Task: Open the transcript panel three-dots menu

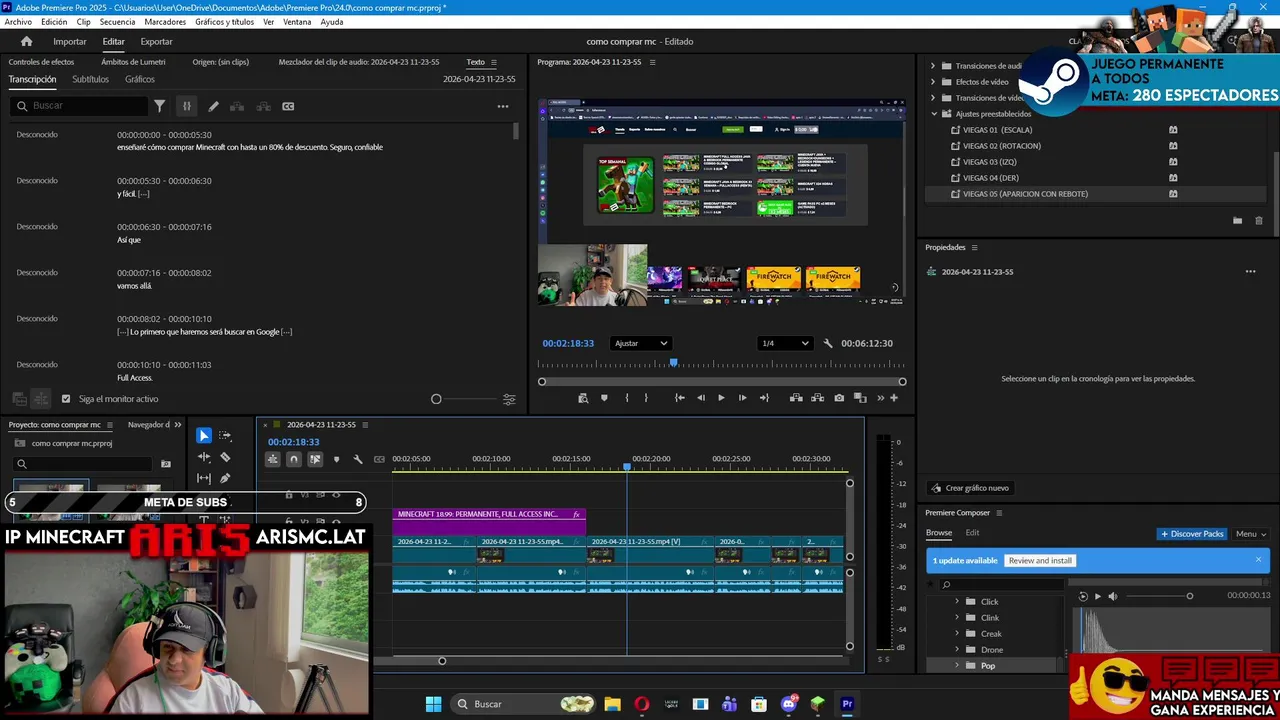Action: (503, 106)
